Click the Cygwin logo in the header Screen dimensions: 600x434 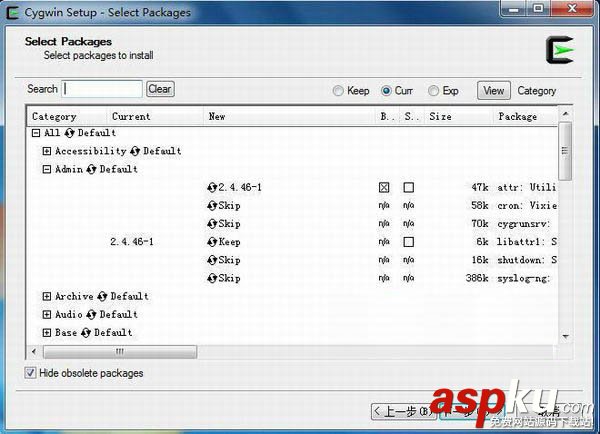[x=560, y=50]
